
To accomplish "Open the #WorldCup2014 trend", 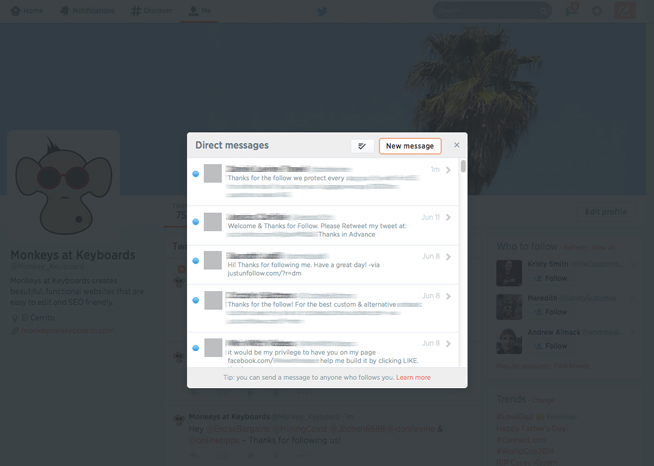I will tap(525, 451).
